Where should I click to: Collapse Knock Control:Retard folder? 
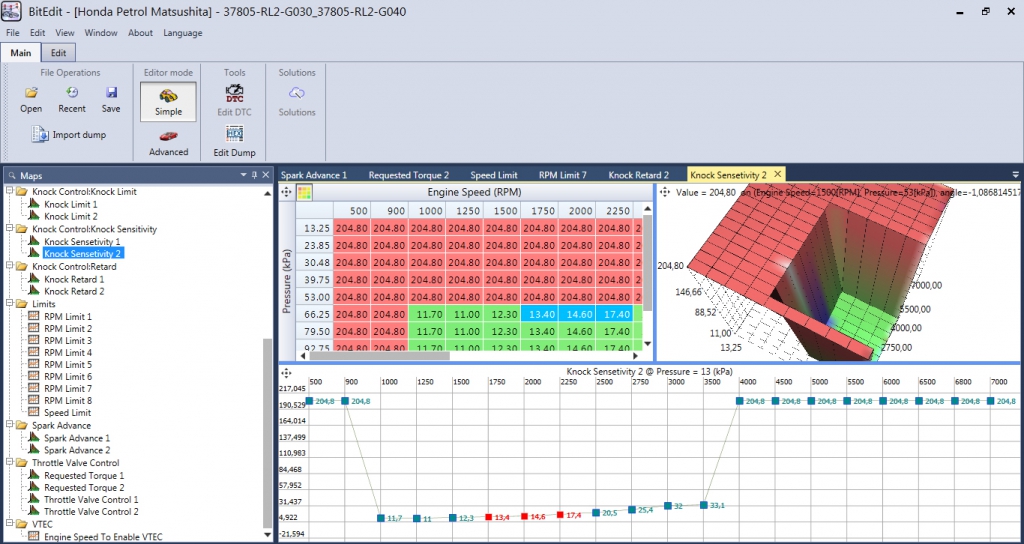9,266
